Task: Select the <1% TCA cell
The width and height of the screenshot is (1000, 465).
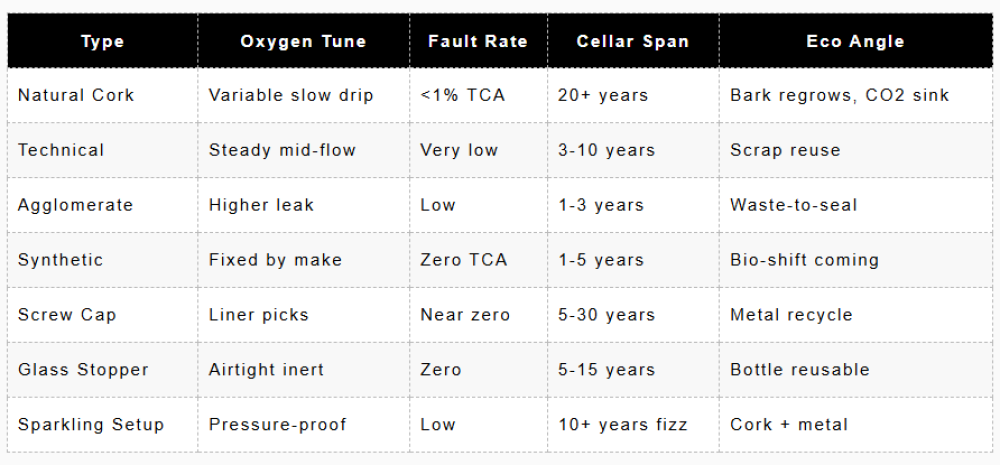Action: coord(463,95)
